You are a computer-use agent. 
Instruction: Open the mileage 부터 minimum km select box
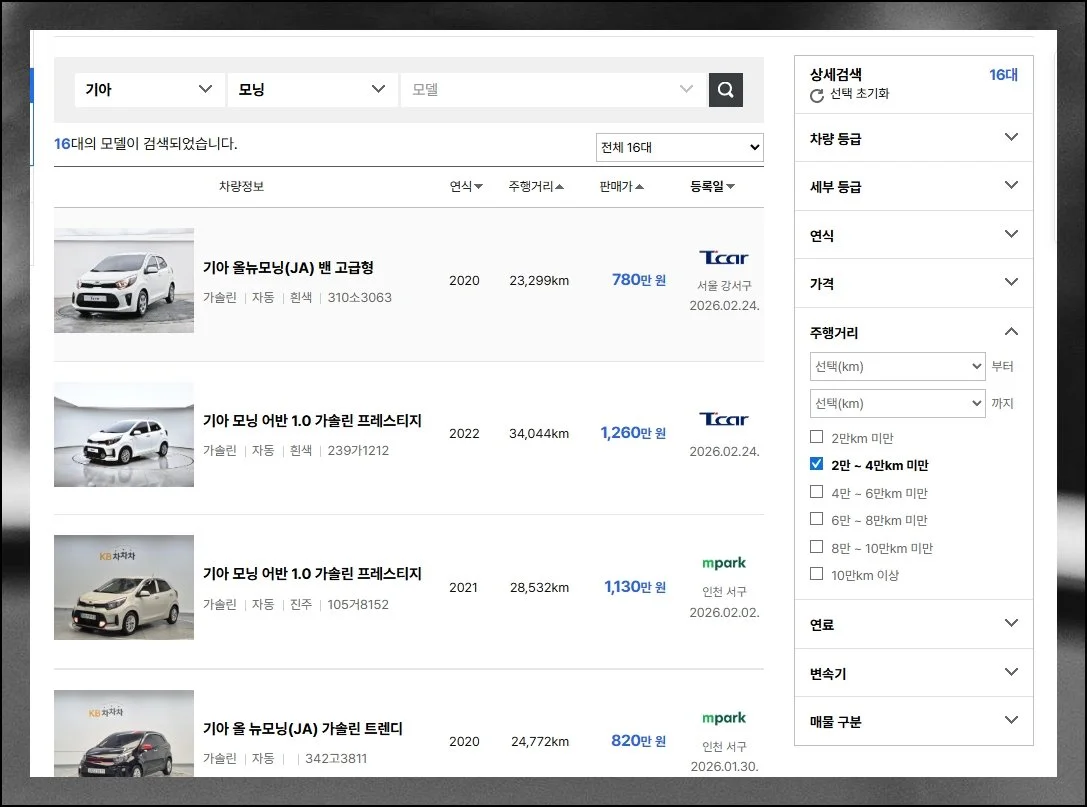click(897, 367)
